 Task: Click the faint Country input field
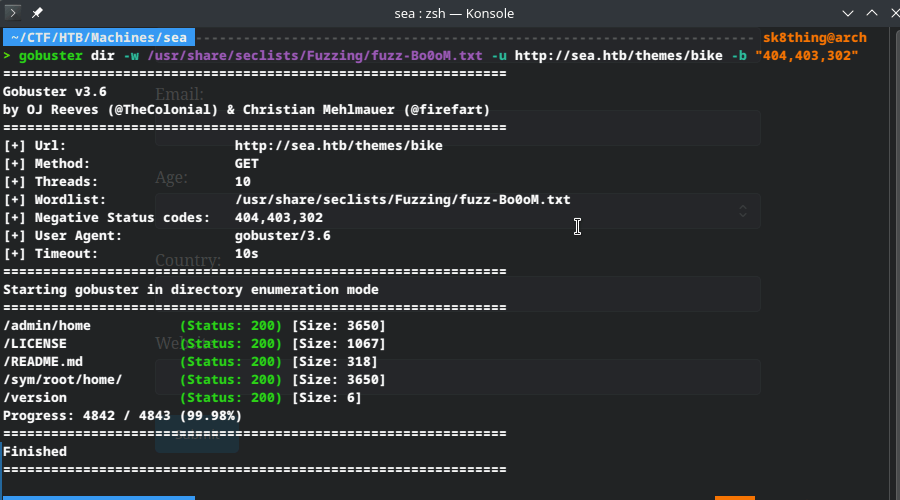pyautogui.click(x=457, y=294)
